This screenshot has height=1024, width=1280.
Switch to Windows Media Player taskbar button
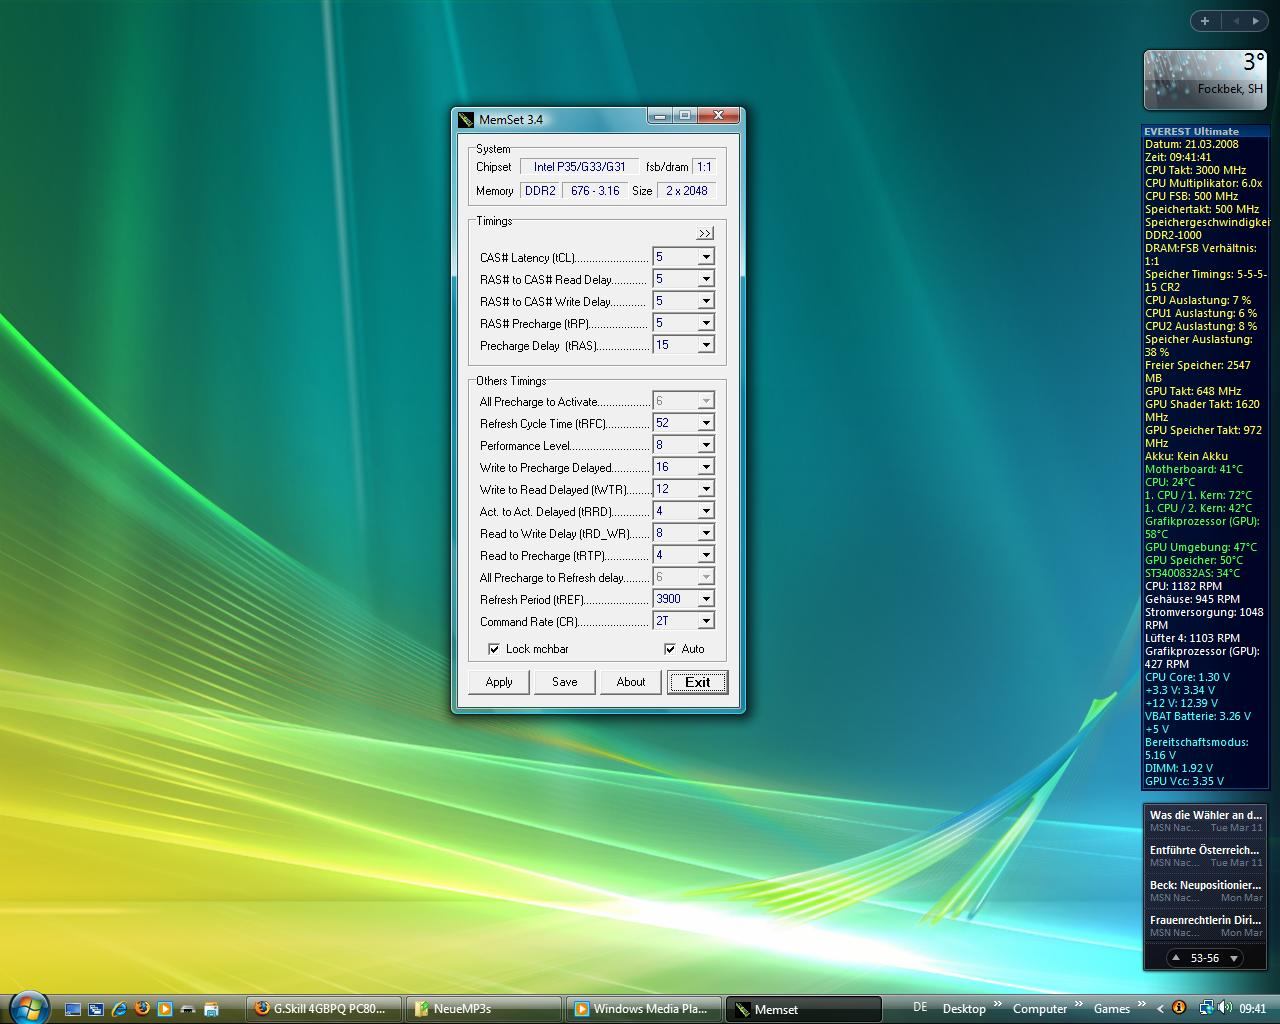click(x=645, y=1009)
